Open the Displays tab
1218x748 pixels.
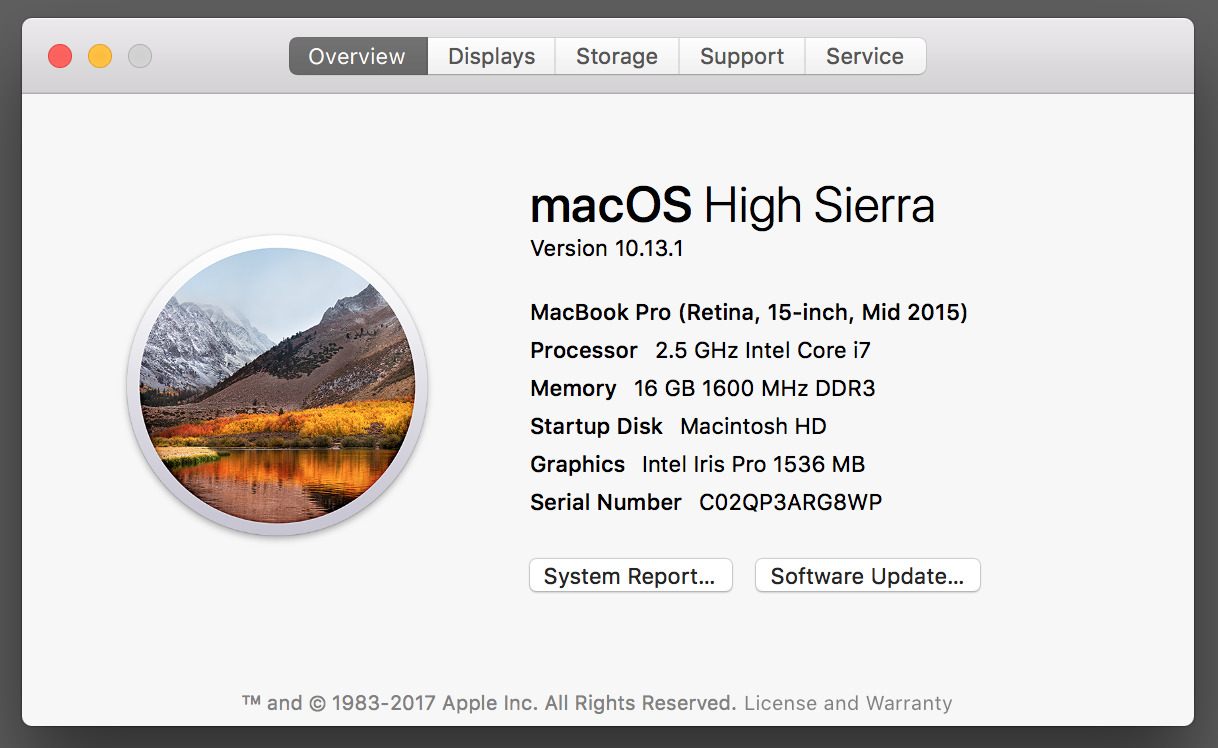pos(491,57)
